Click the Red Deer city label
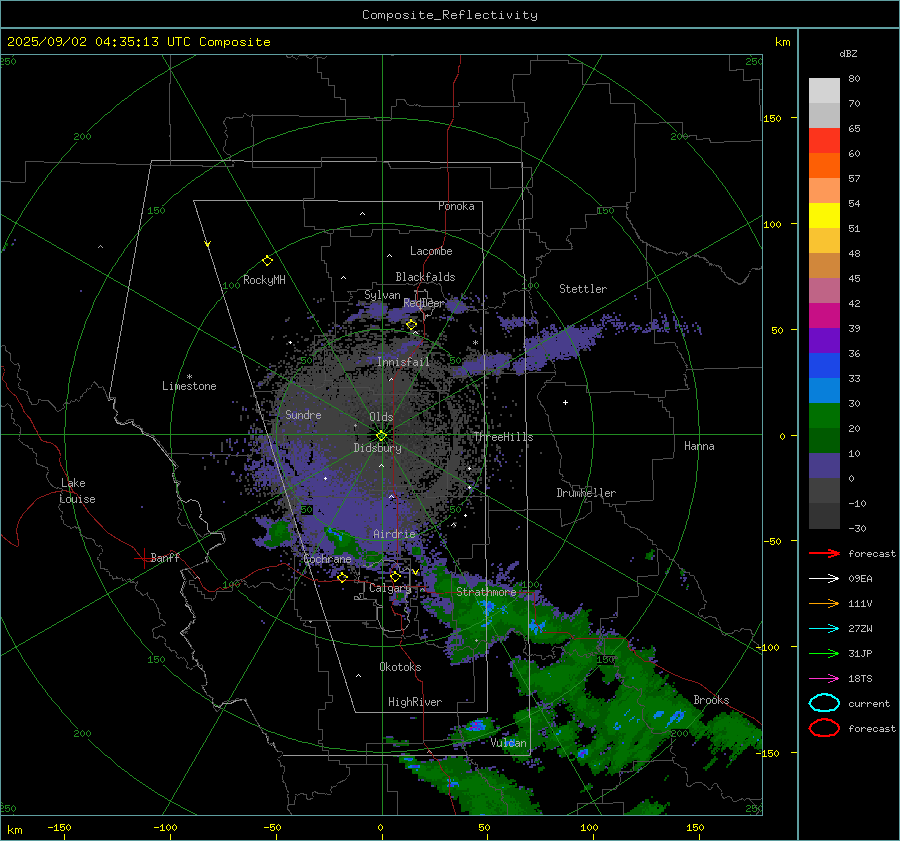 pos(424,303)
